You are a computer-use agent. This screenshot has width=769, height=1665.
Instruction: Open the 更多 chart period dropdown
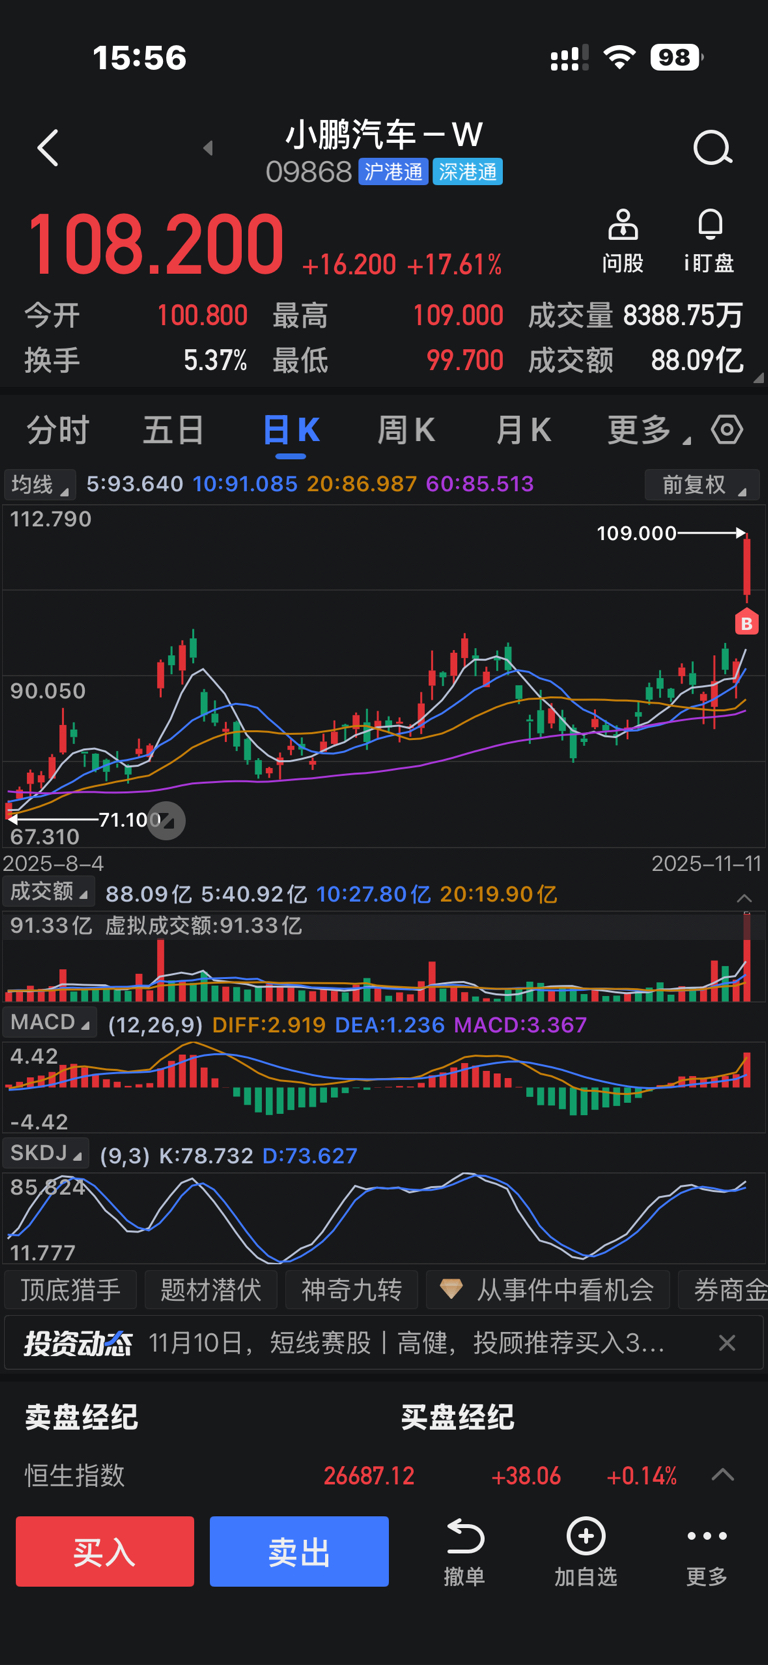tap(648, 430)
